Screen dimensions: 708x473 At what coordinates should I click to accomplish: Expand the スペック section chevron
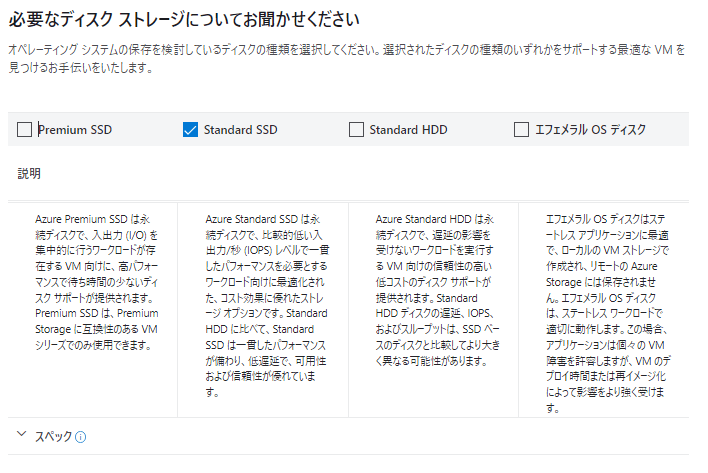click(21, 434)
